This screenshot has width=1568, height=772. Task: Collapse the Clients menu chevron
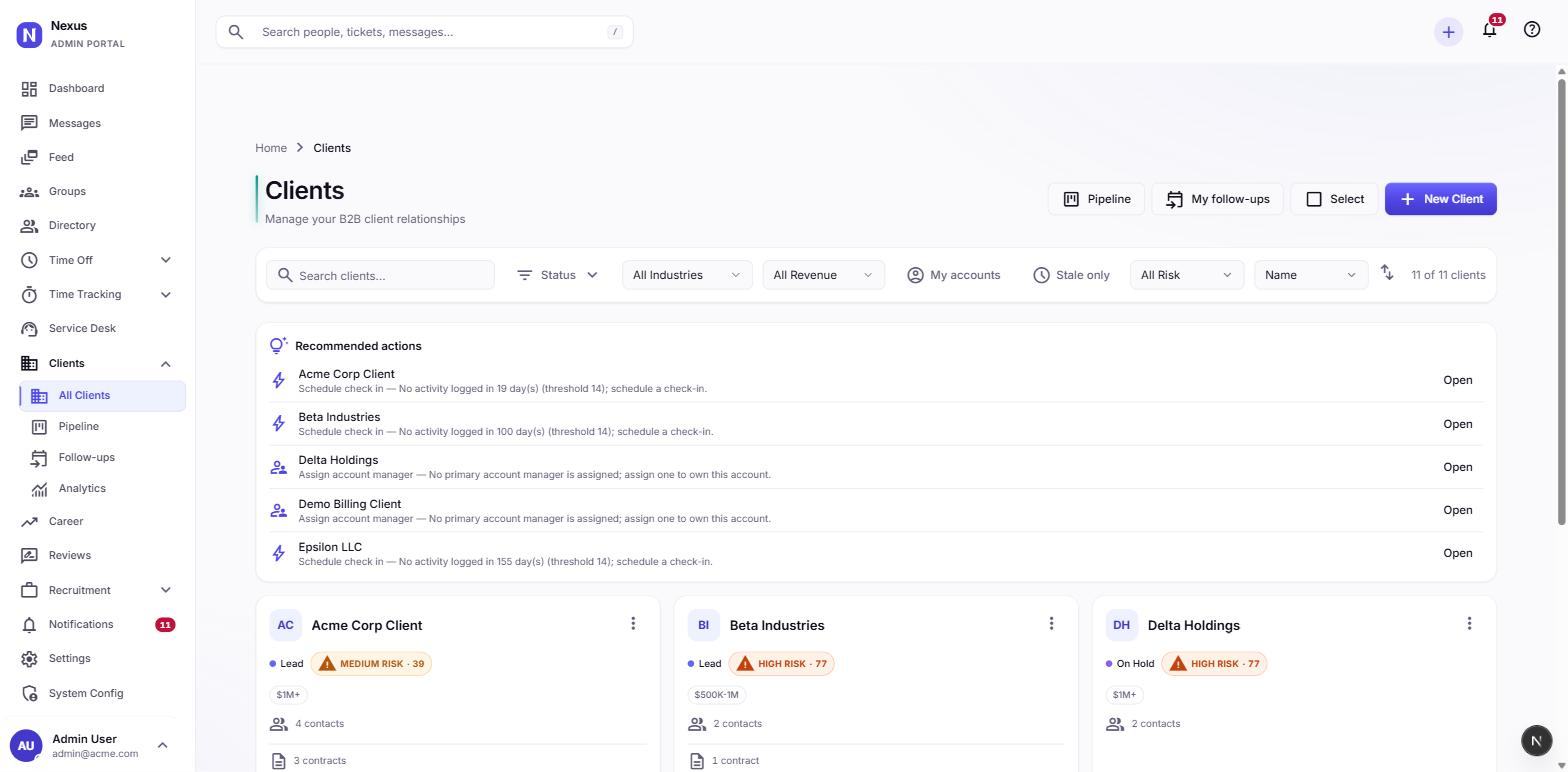point(166,364)
